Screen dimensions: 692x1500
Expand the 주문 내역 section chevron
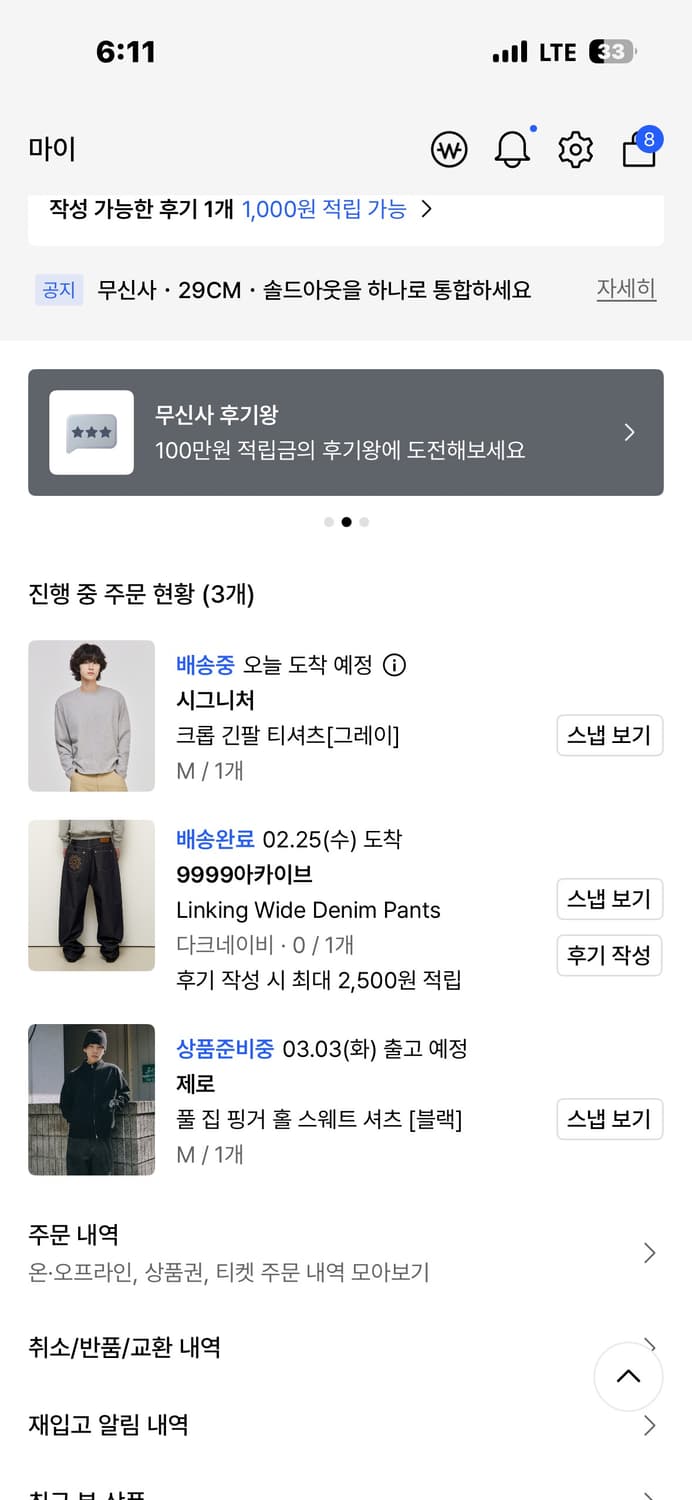click(x=651, y=1250)
